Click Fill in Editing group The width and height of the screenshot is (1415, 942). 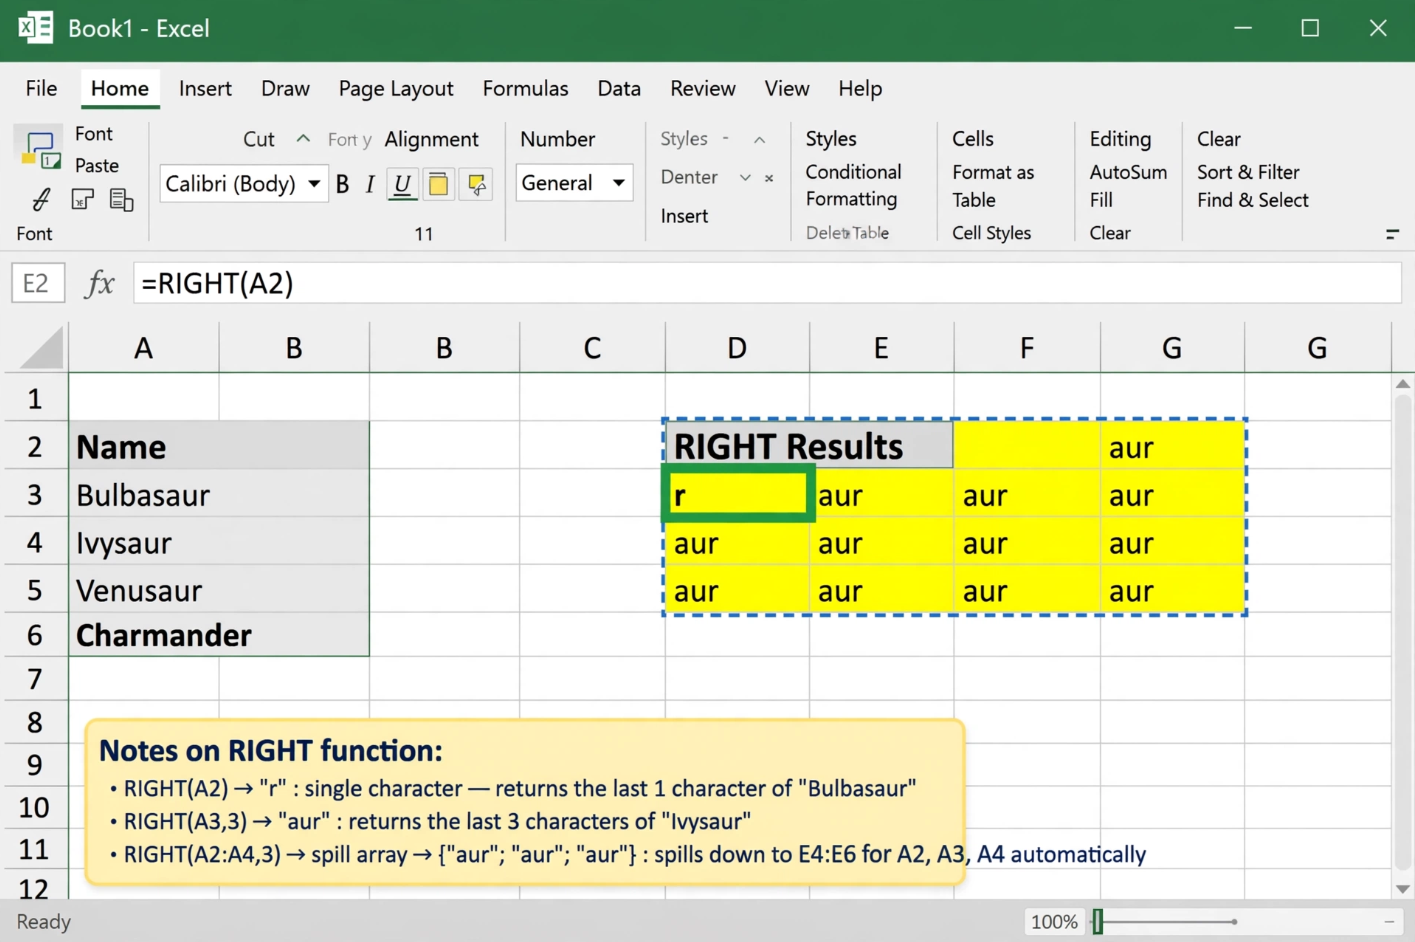pos(1101,200)
